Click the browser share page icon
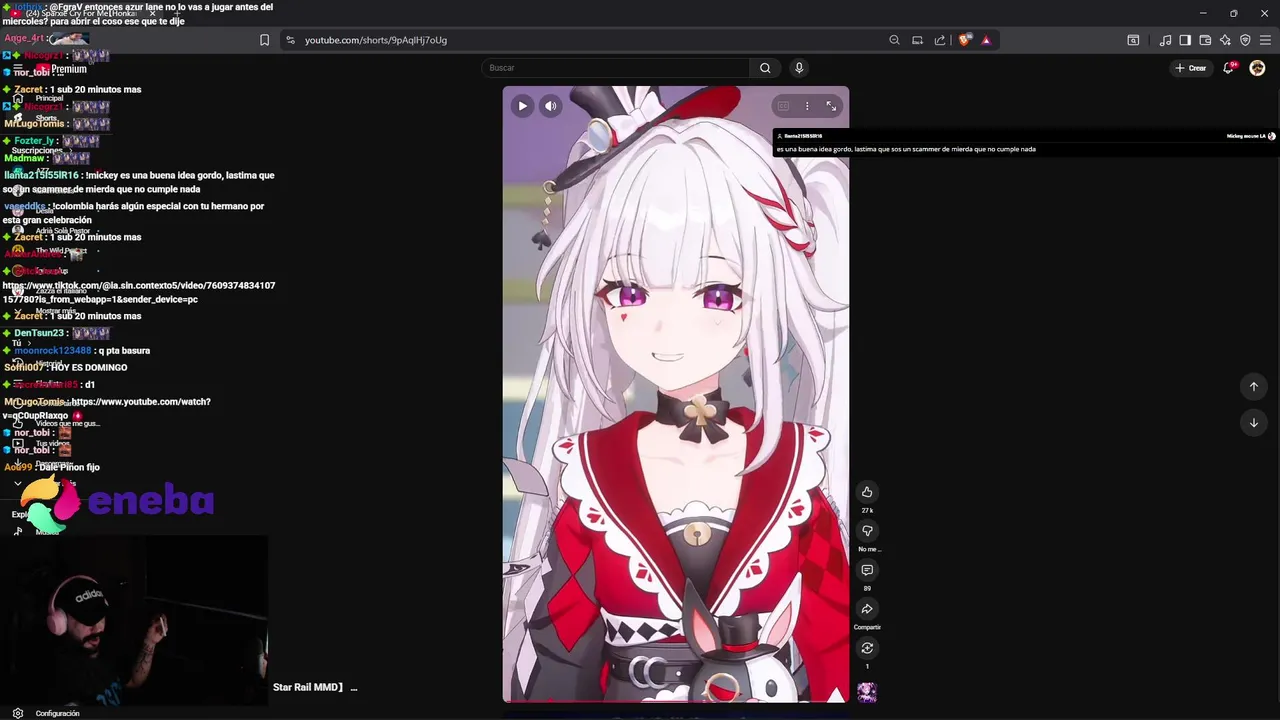Image resolution: width=1280 pixels, height=720 pixels. tap(940, 40)
